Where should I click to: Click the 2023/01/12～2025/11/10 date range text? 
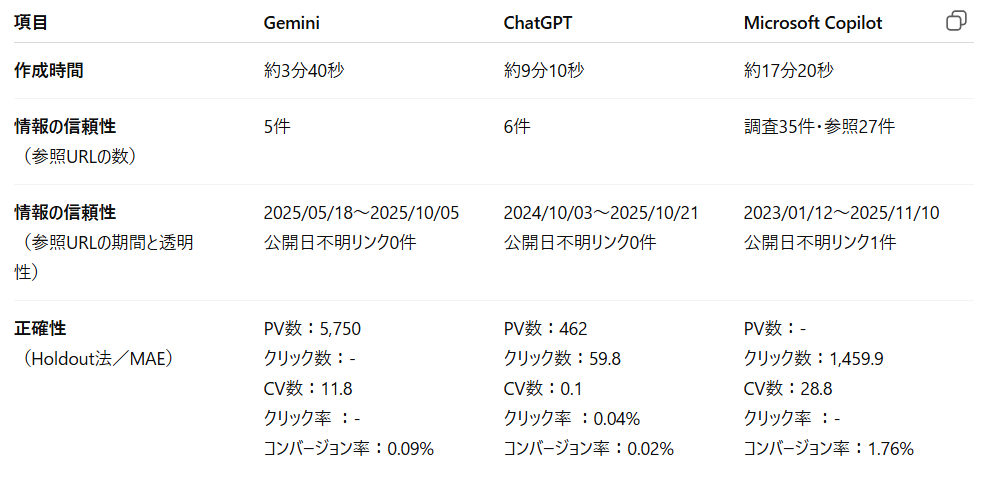pyautogui.click(x=841, y=212)
